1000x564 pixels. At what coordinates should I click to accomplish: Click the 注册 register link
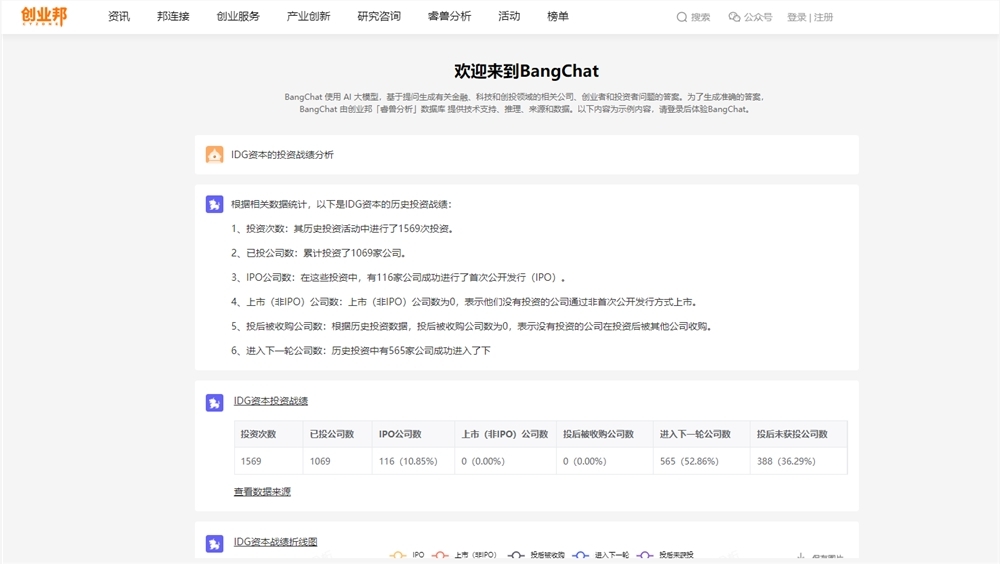tap(823, 17)
